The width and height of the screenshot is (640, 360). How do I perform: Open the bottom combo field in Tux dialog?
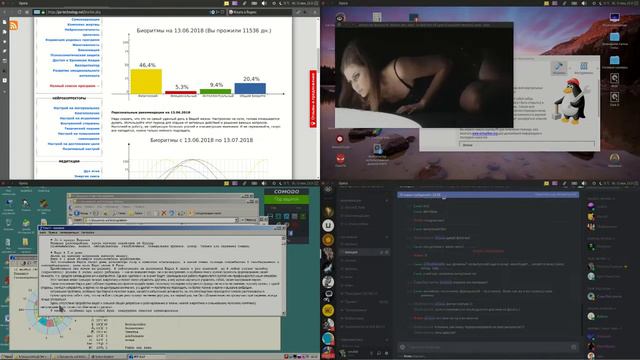click(x=527, y=145)
